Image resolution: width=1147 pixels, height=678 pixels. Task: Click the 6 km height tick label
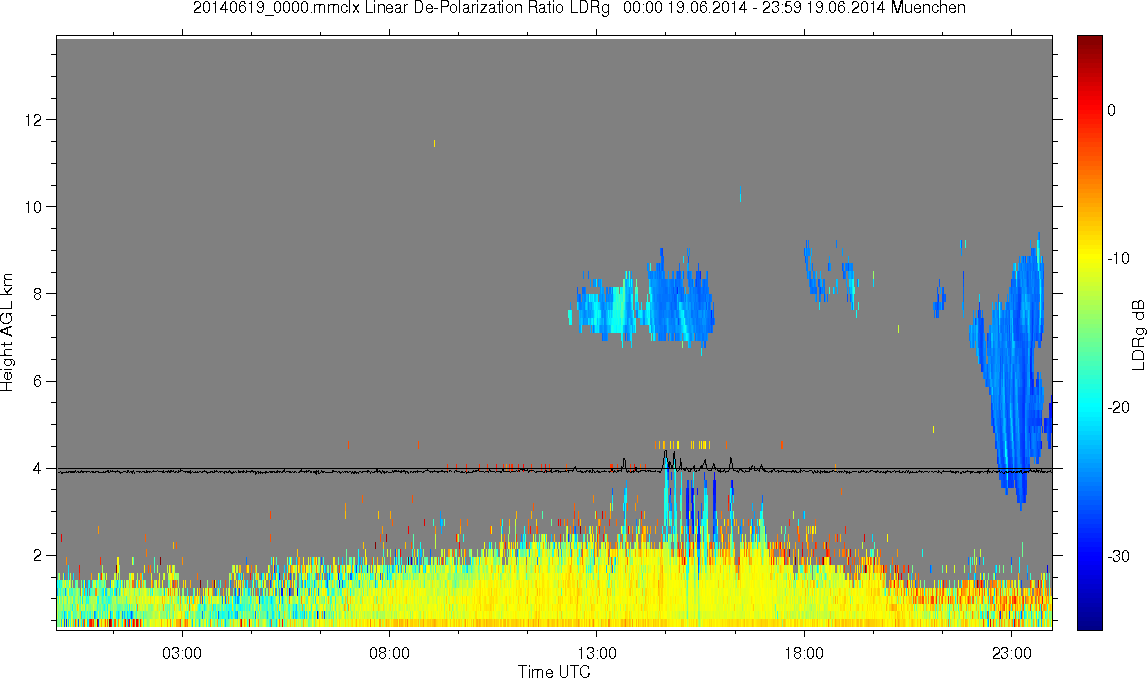pyautogui.click(x=37, y=381)
